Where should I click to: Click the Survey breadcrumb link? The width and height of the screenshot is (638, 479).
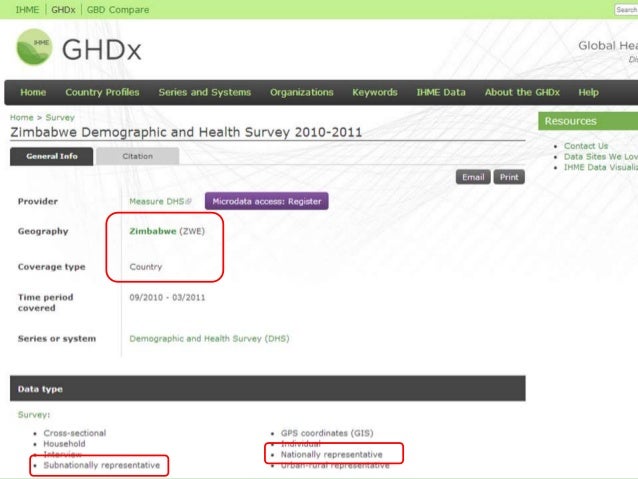pos(60,118)
